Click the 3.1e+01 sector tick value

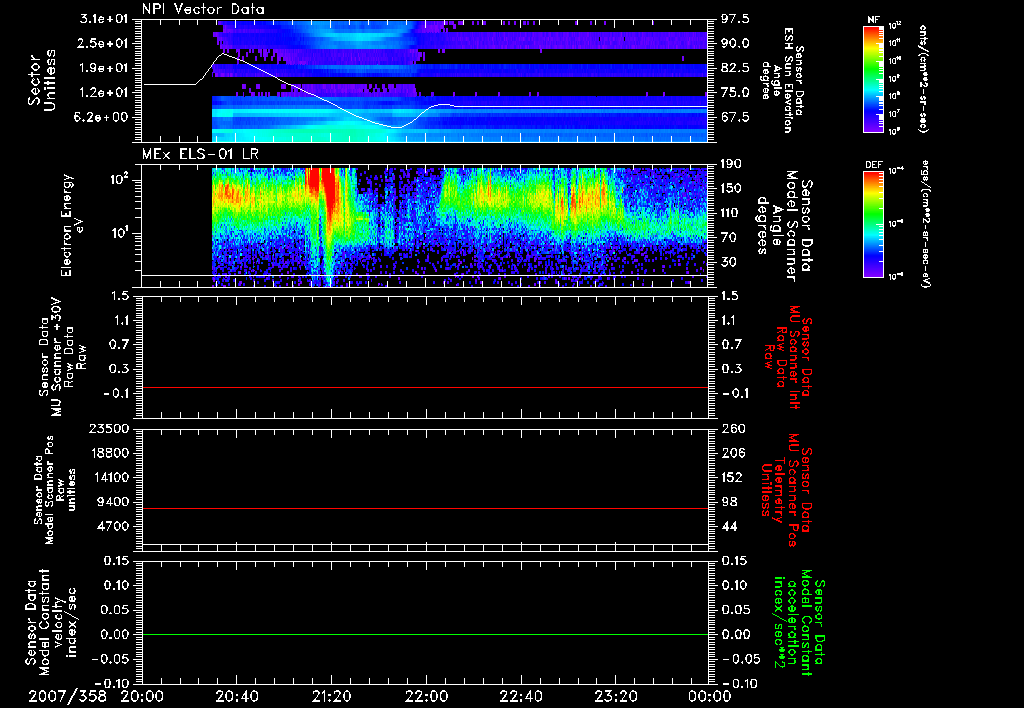[104, 19]
